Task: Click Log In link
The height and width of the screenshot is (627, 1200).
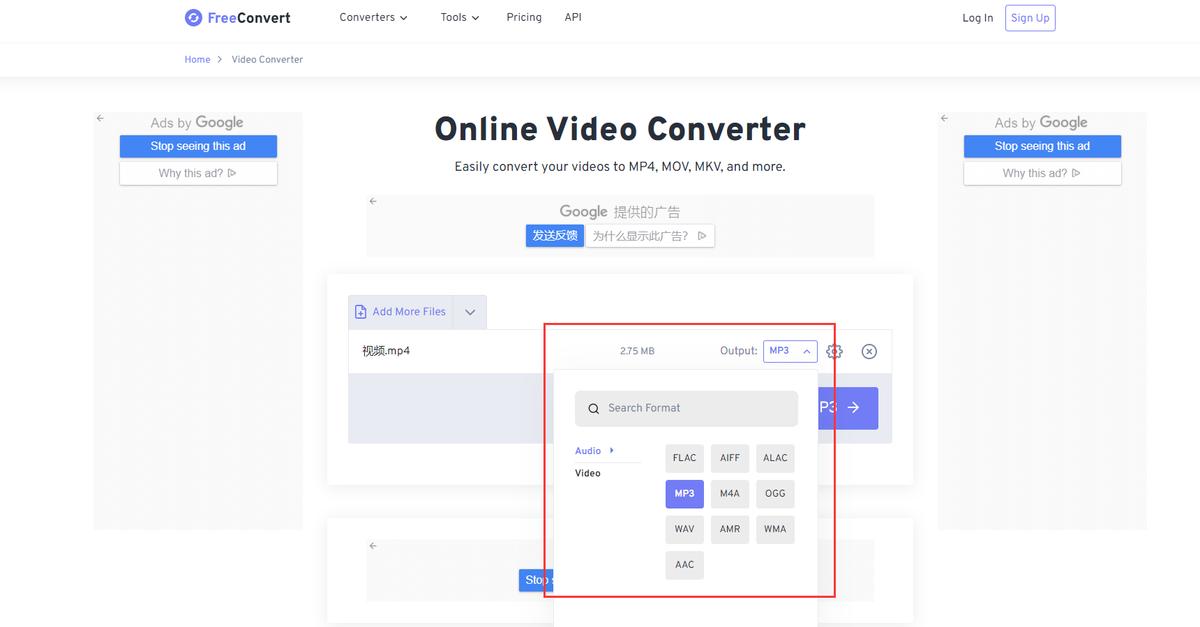Action: pos(978,18)
